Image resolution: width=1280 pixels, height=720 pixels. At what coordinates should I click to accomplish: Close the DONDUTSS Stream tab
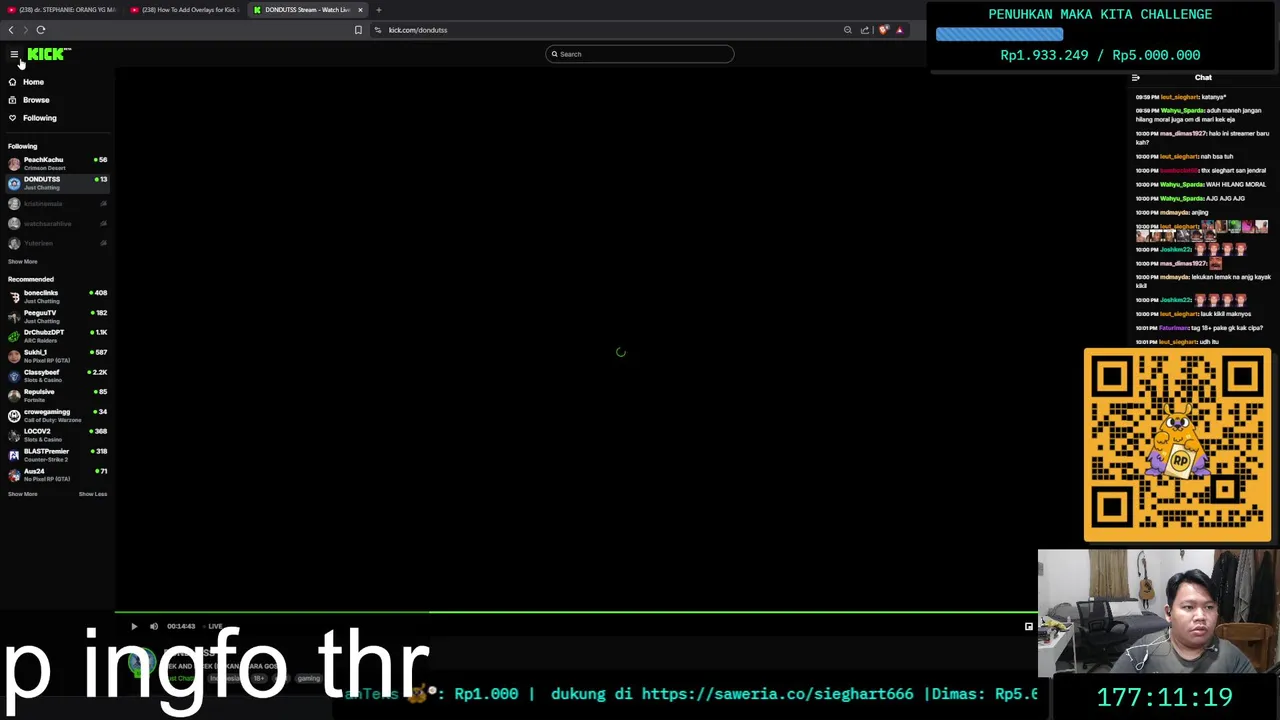coord(360,10)
